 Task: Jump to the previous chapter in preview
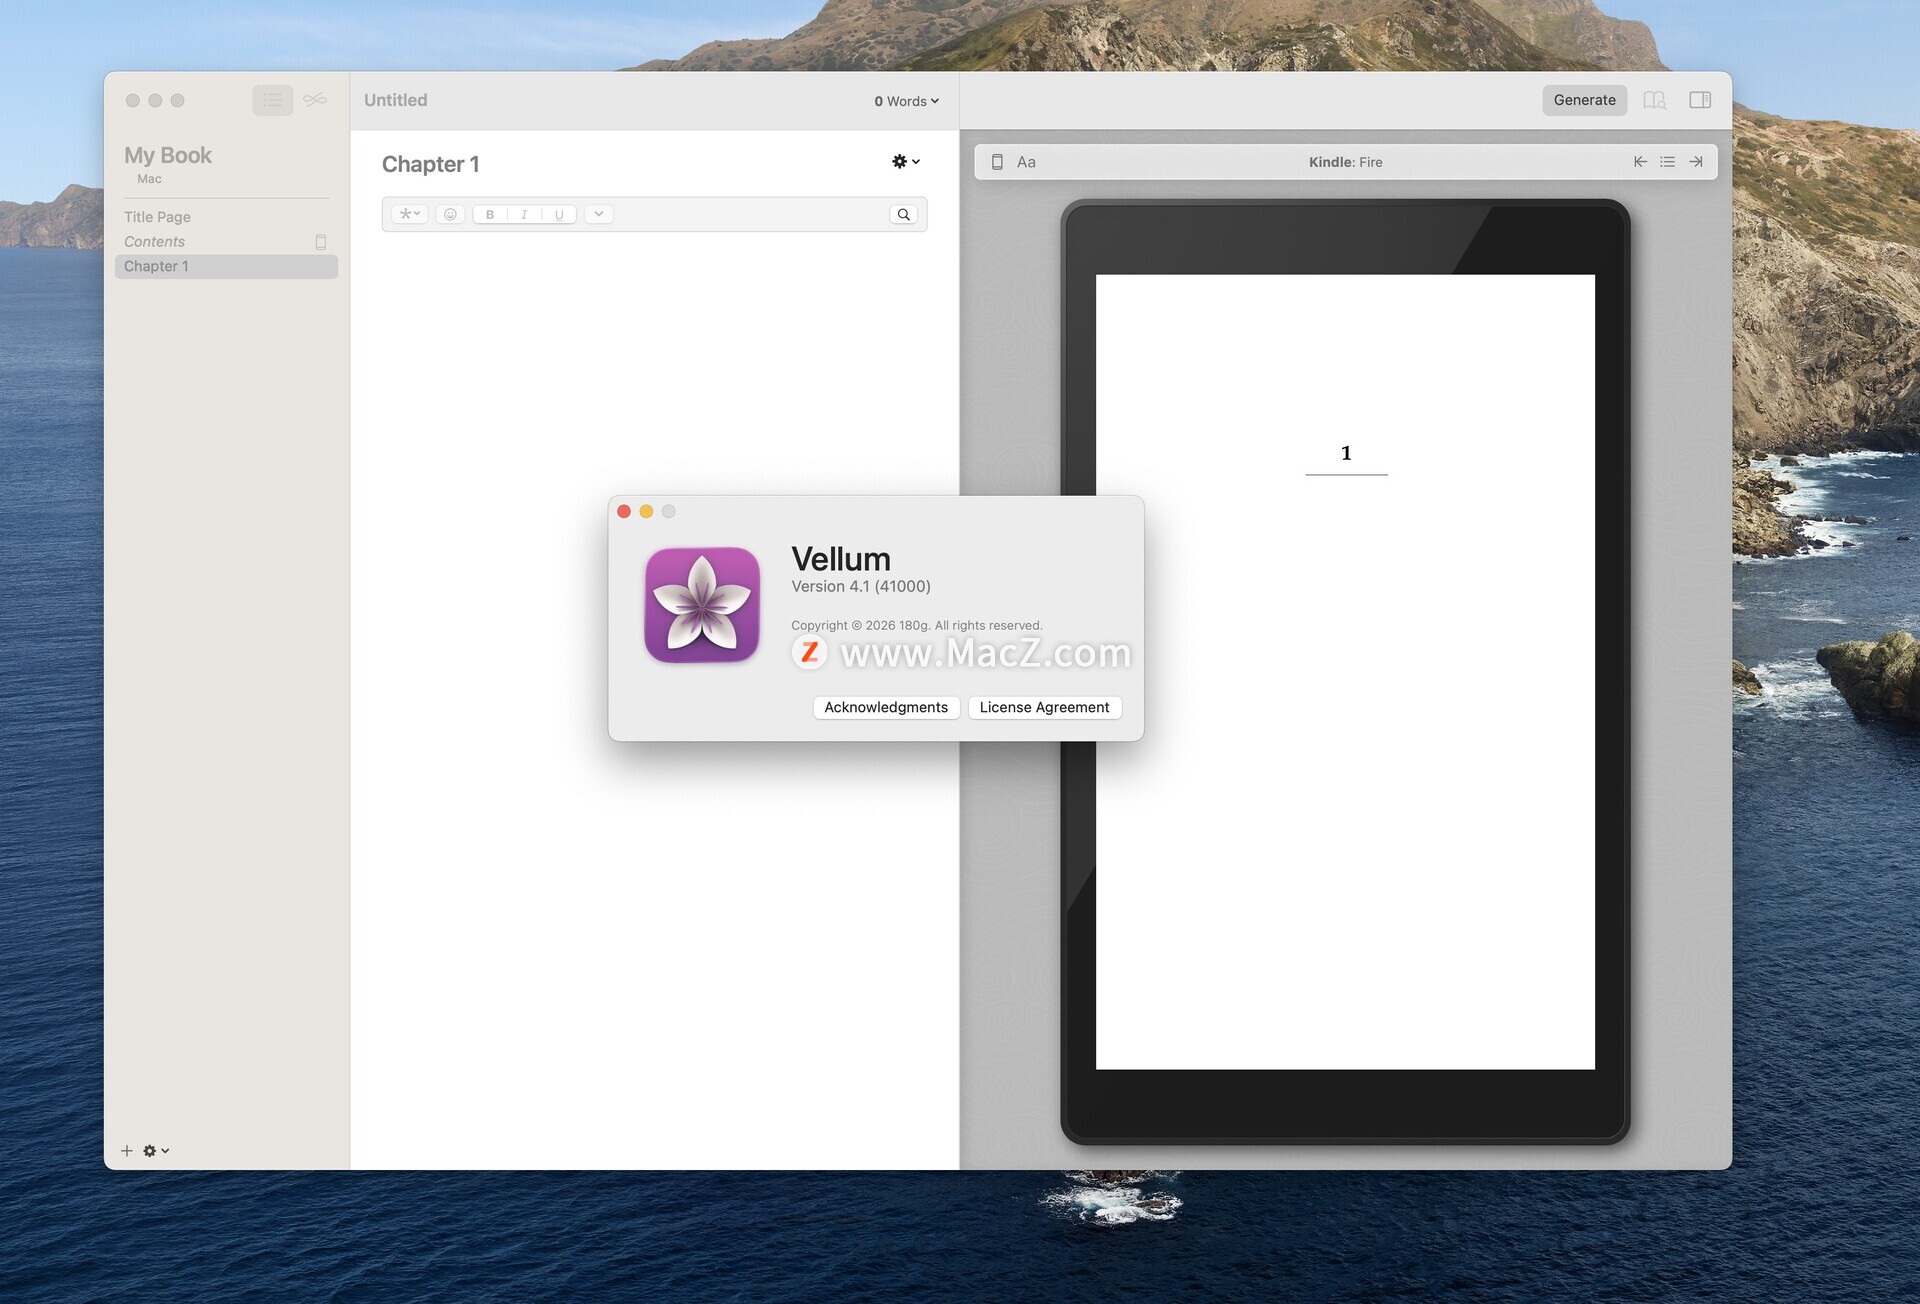(x=1640, y=162)
